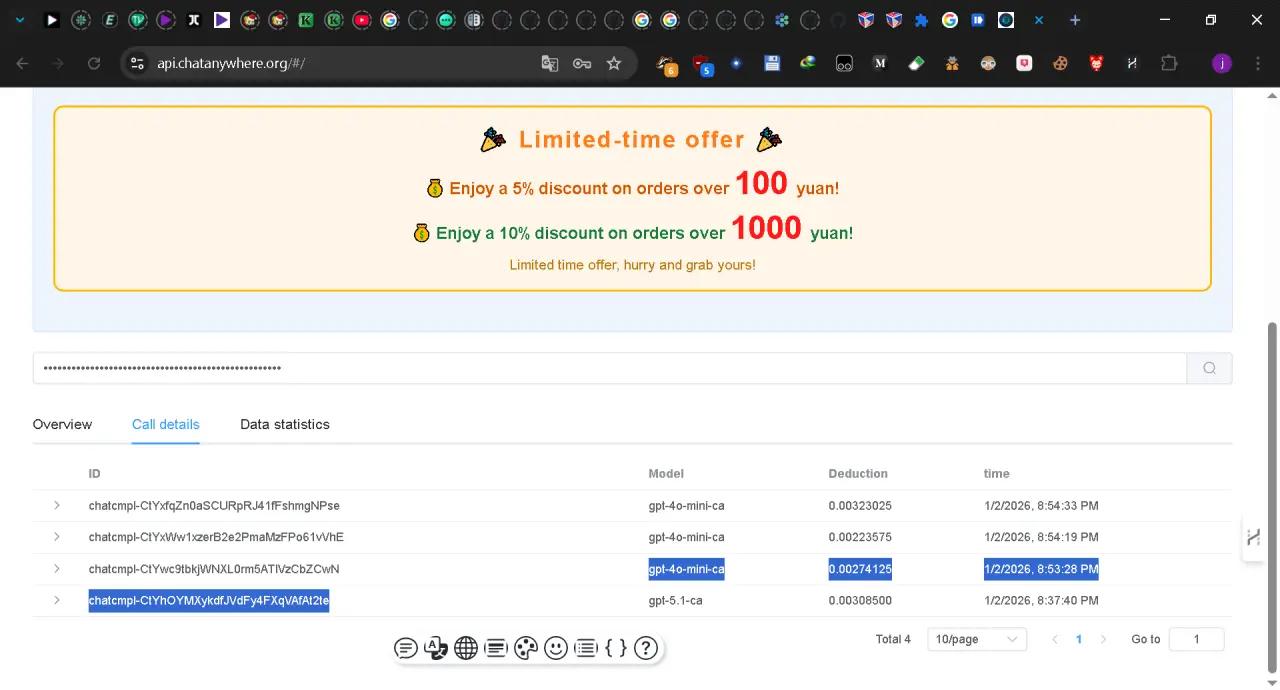Click deduction value 0.00323025

[x=860, y=505]
